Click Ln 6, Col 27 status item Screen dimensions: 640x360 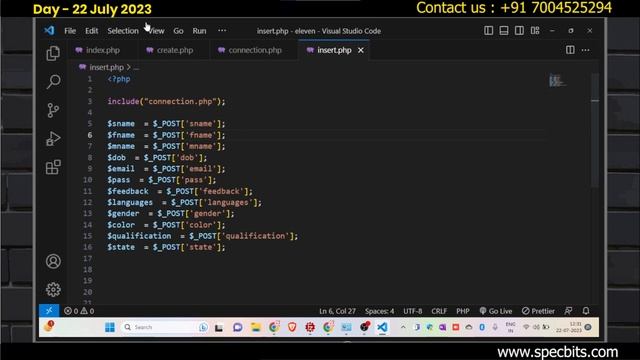point(337,311)
